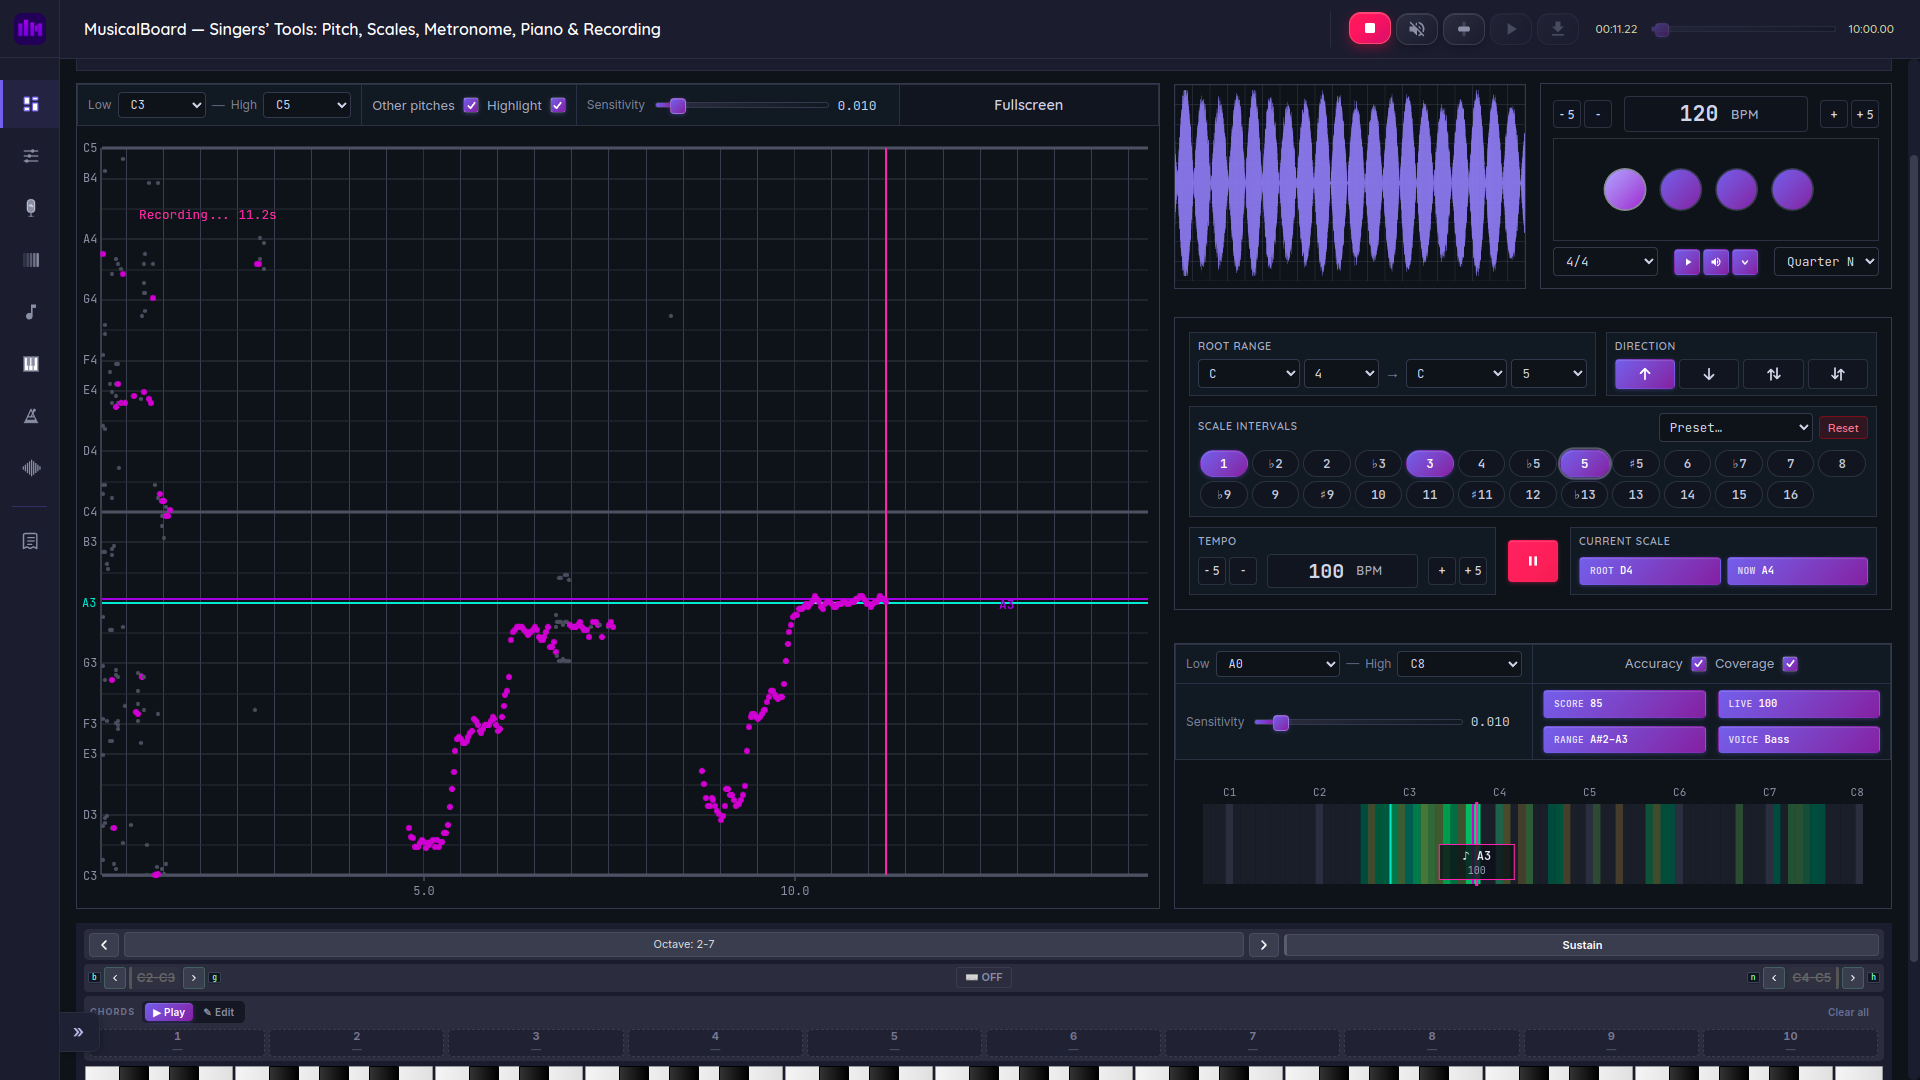Uncheck the Coverage checkbox
This screenshot has width=1920, height=1080.
tap(1790, 664)
